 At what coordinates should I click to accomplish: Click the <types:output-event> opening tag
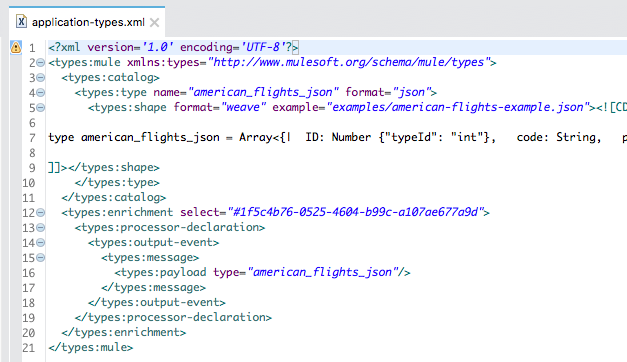pos(154,242)
